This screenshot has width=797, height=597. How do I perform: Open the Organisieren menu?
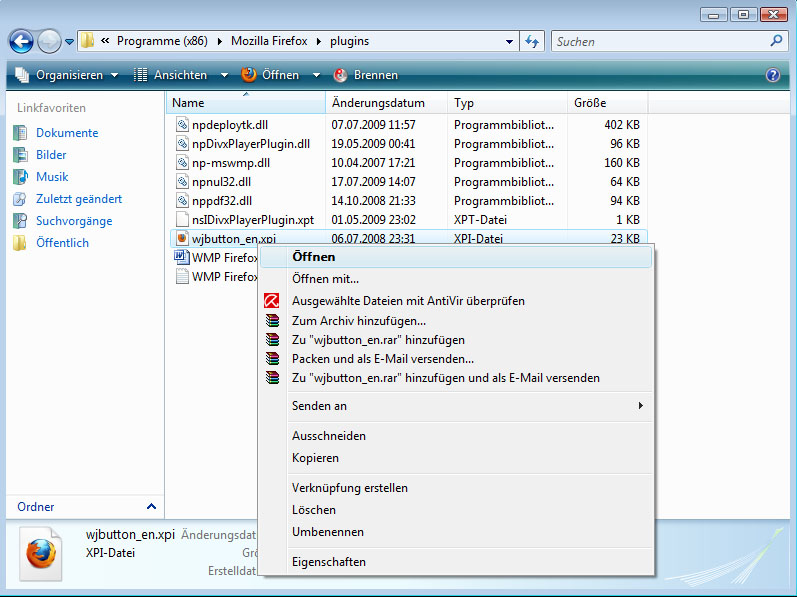(67, 75)
